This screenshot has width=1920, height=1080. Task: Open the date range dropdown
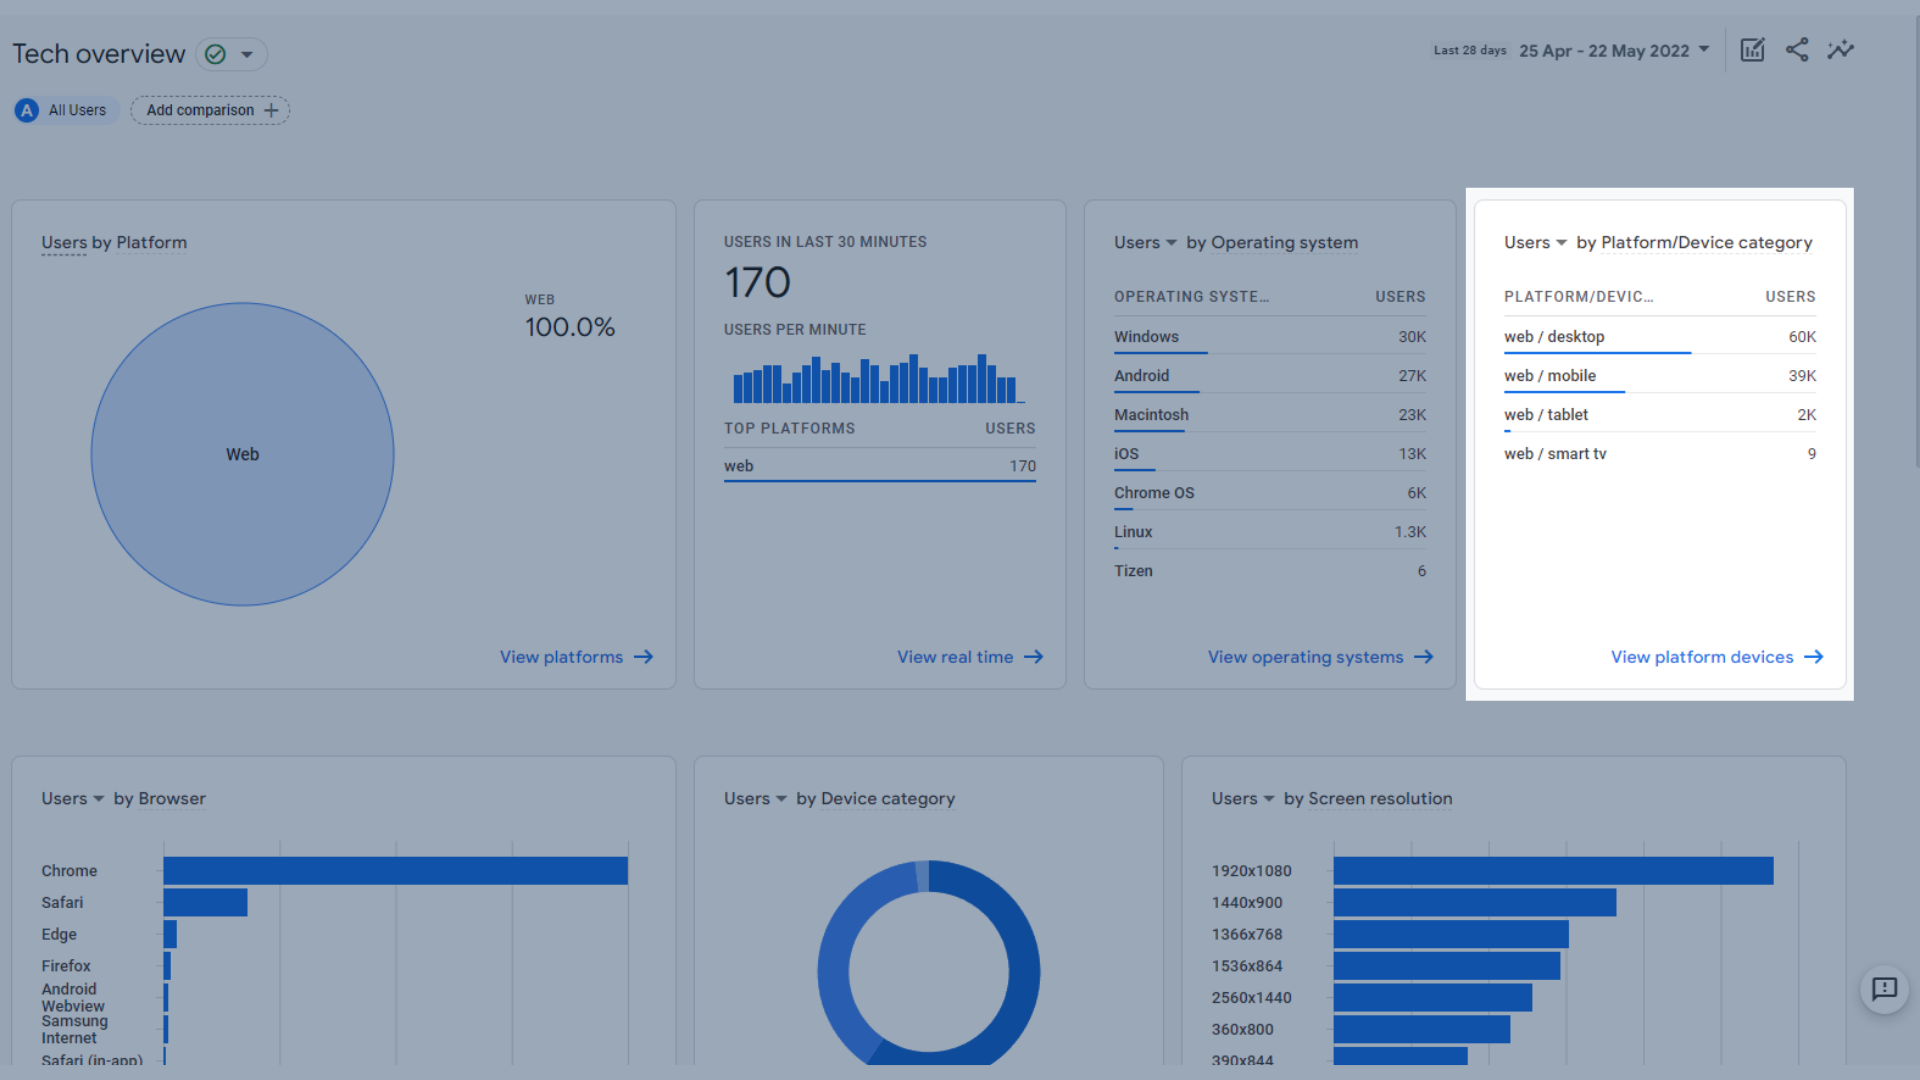click(1614, 51)
